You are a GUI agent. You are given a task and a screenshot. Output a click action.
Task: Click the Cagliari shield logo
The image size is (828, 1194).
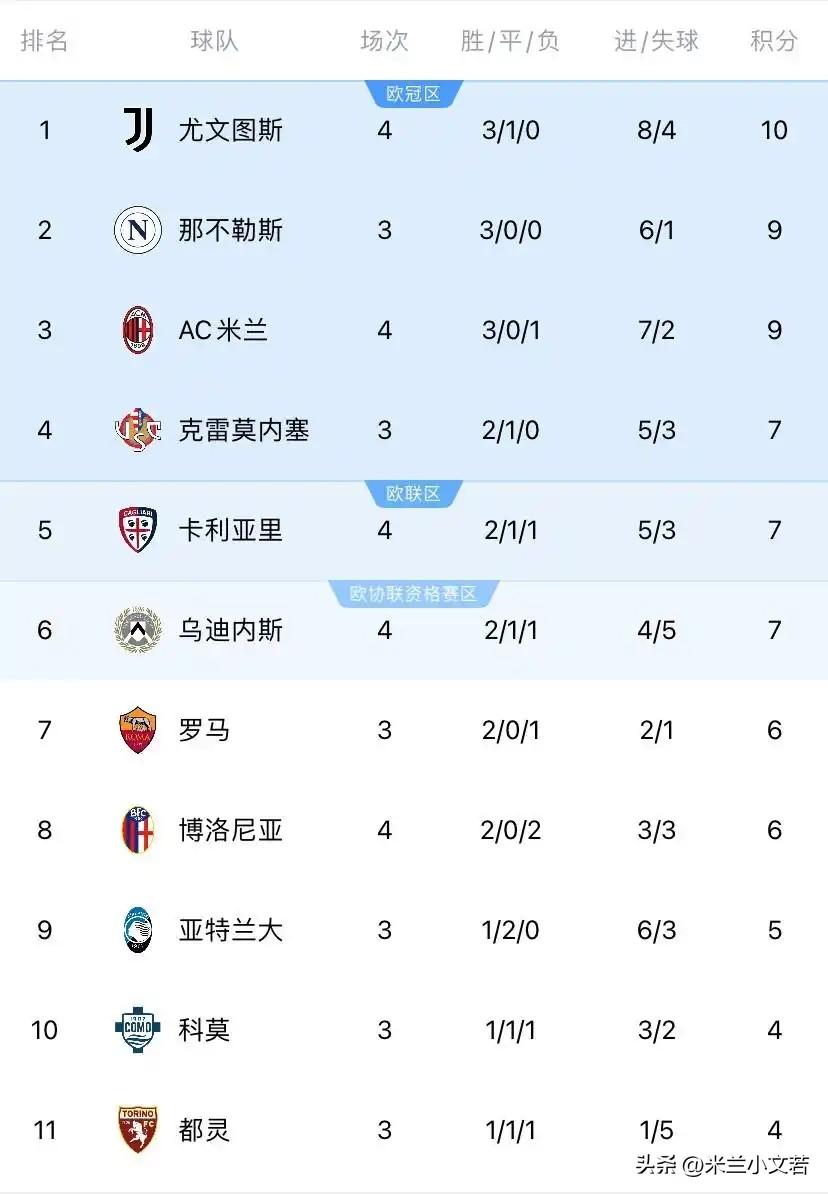tap(138, 530)
